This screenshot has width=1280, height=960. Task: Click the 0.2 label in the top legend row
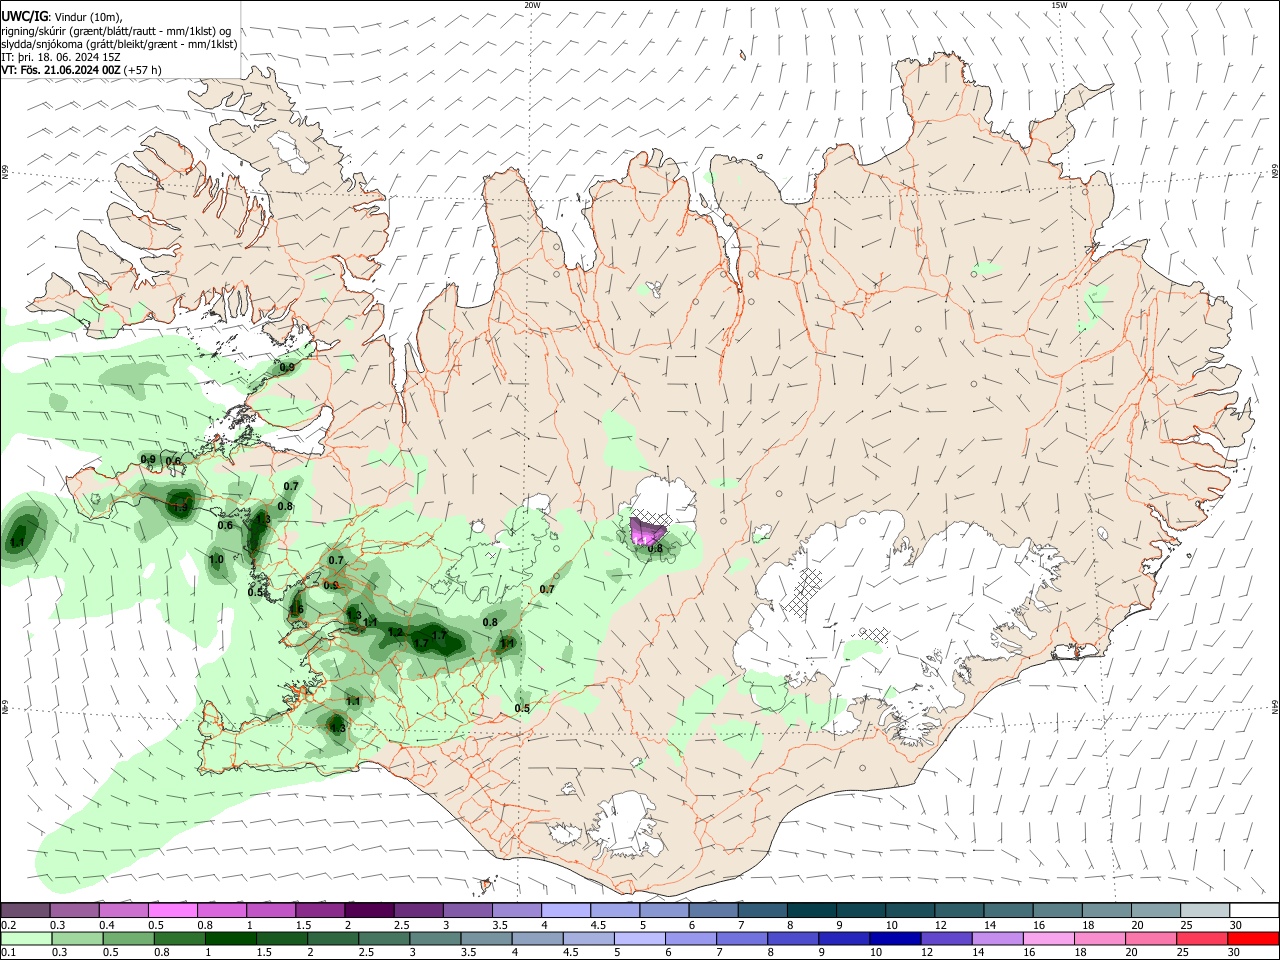(x=8, y=925)
